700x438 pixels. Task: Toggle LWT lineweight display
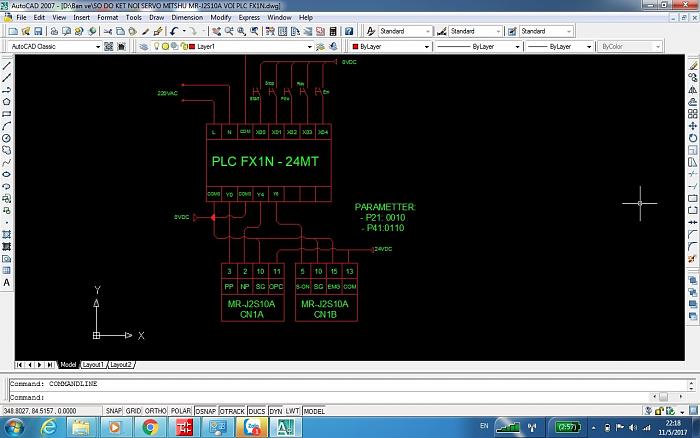point(292,411)
